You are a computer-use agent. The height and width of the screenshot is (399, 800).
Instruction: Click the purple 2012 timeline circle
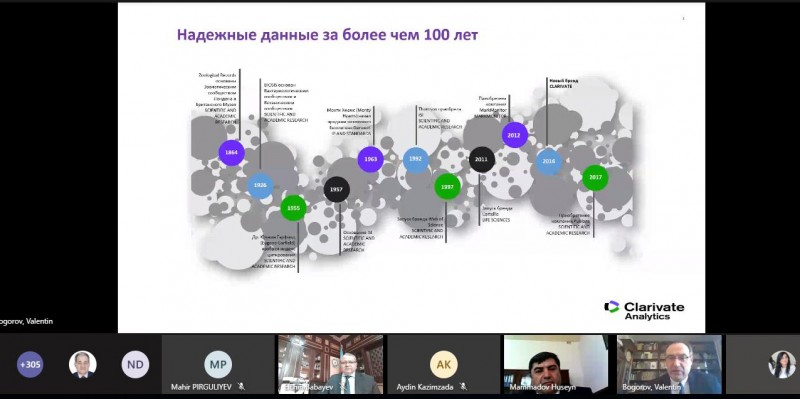(514, 135)
